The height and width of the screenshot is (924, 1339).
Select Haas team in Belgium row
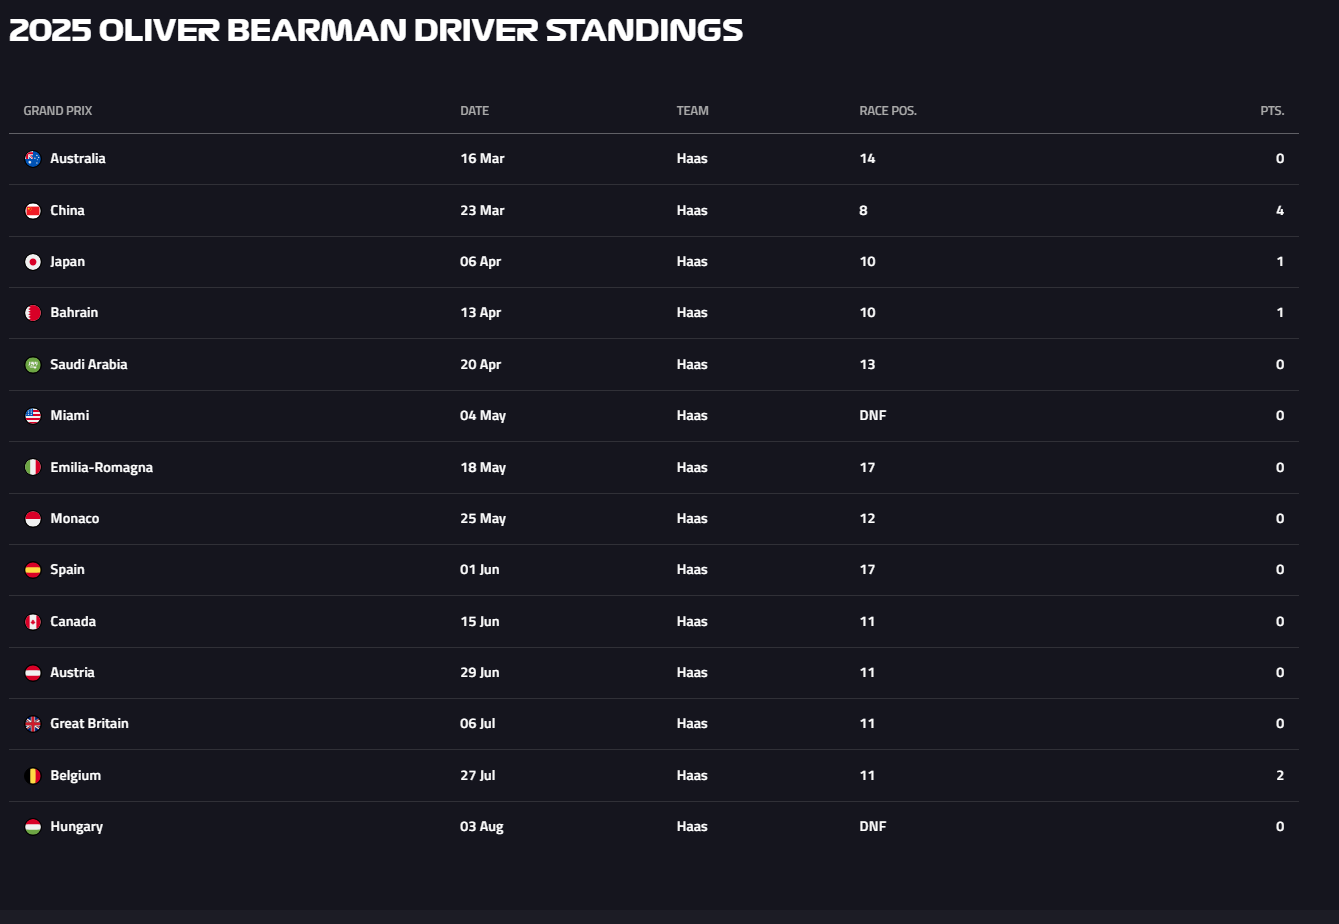pos(692,776)
